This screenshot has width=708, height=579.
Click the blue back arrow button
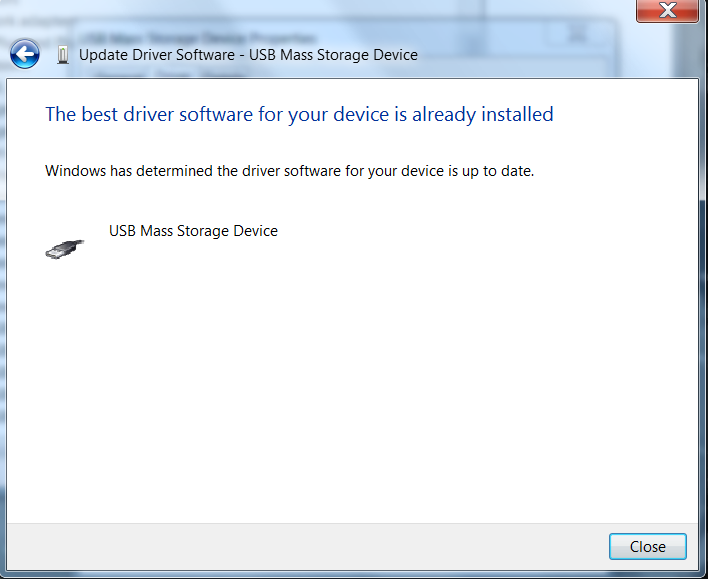(25, 54)
